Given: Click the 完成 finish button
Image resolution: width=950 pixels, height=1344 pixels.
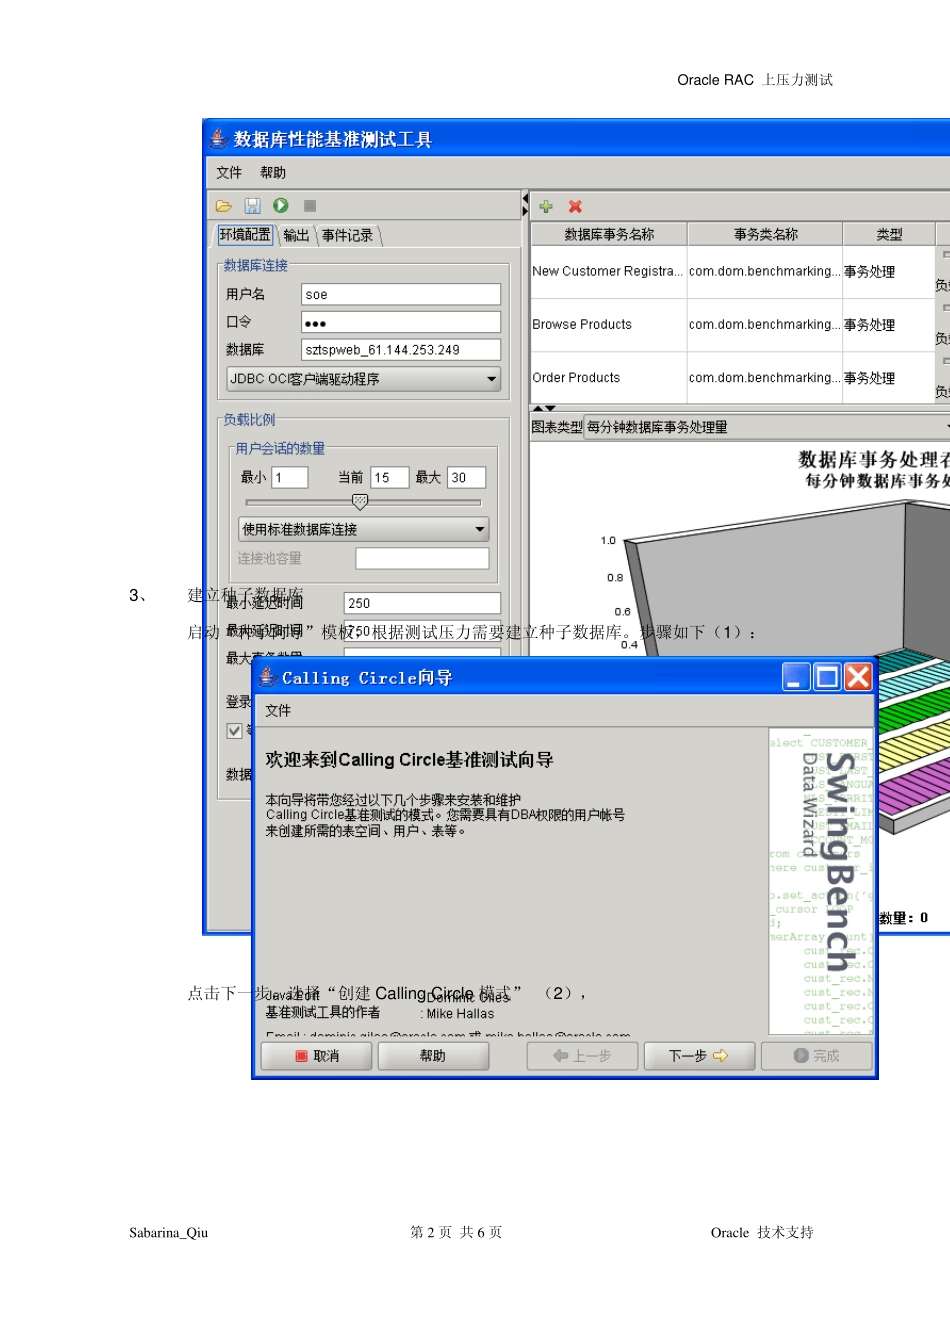Looking at the screenshot, I should point(816,1056).
